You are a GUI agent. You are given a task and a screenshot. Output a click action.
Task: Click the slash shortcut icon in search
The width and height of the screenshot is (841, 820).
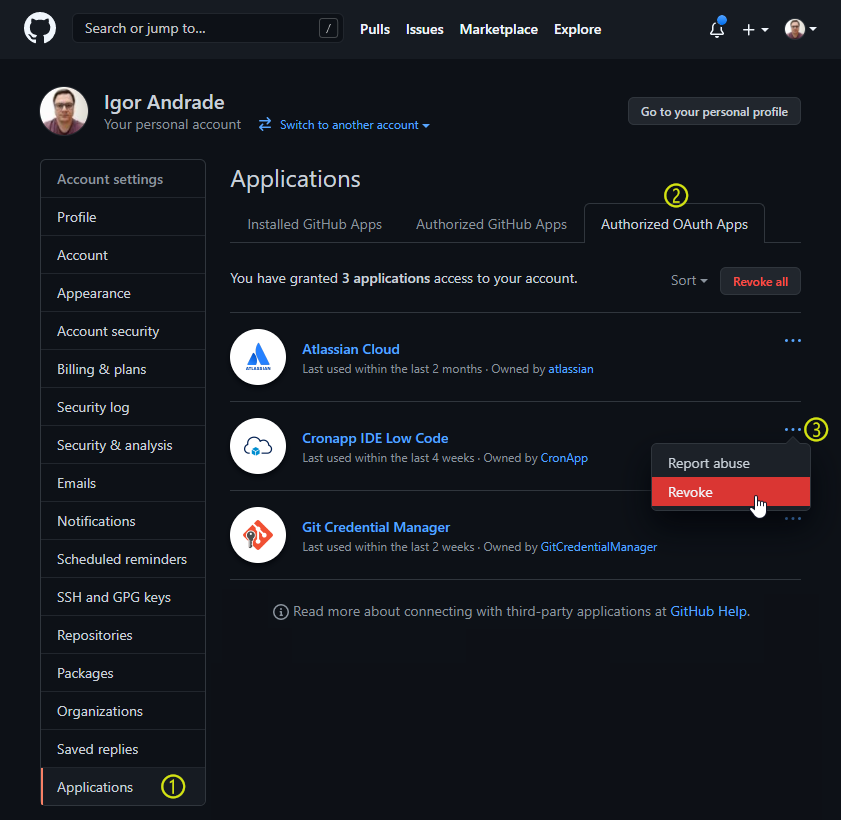[x=328, y=28]
